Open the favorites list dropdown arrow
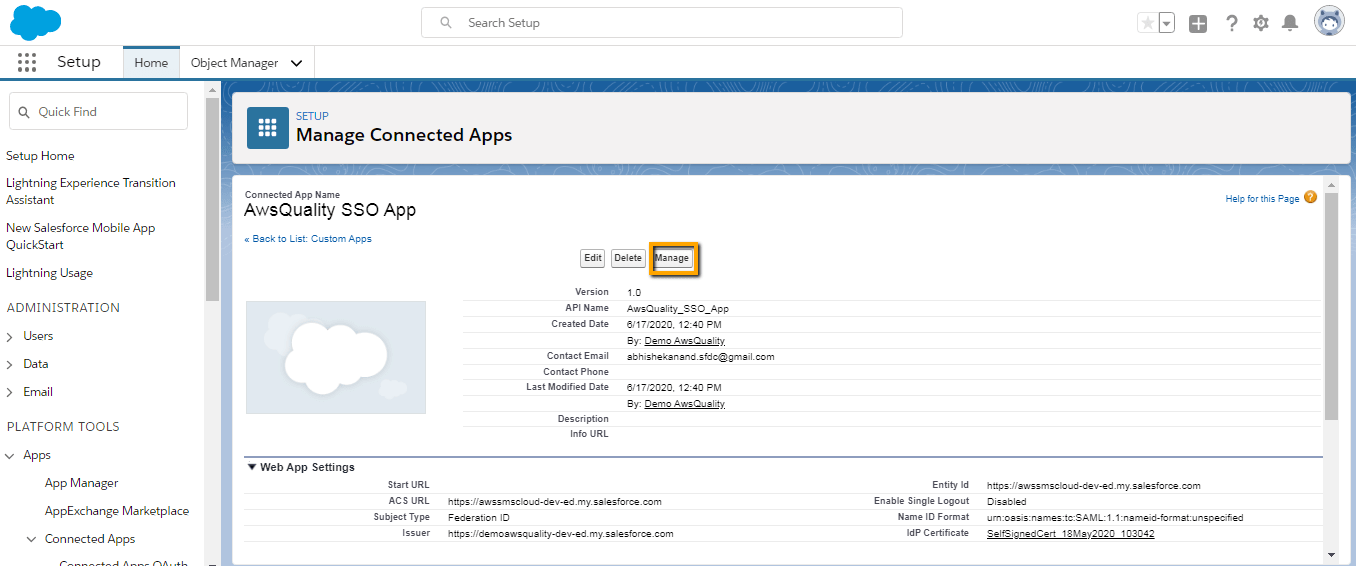 (1166, 23)
